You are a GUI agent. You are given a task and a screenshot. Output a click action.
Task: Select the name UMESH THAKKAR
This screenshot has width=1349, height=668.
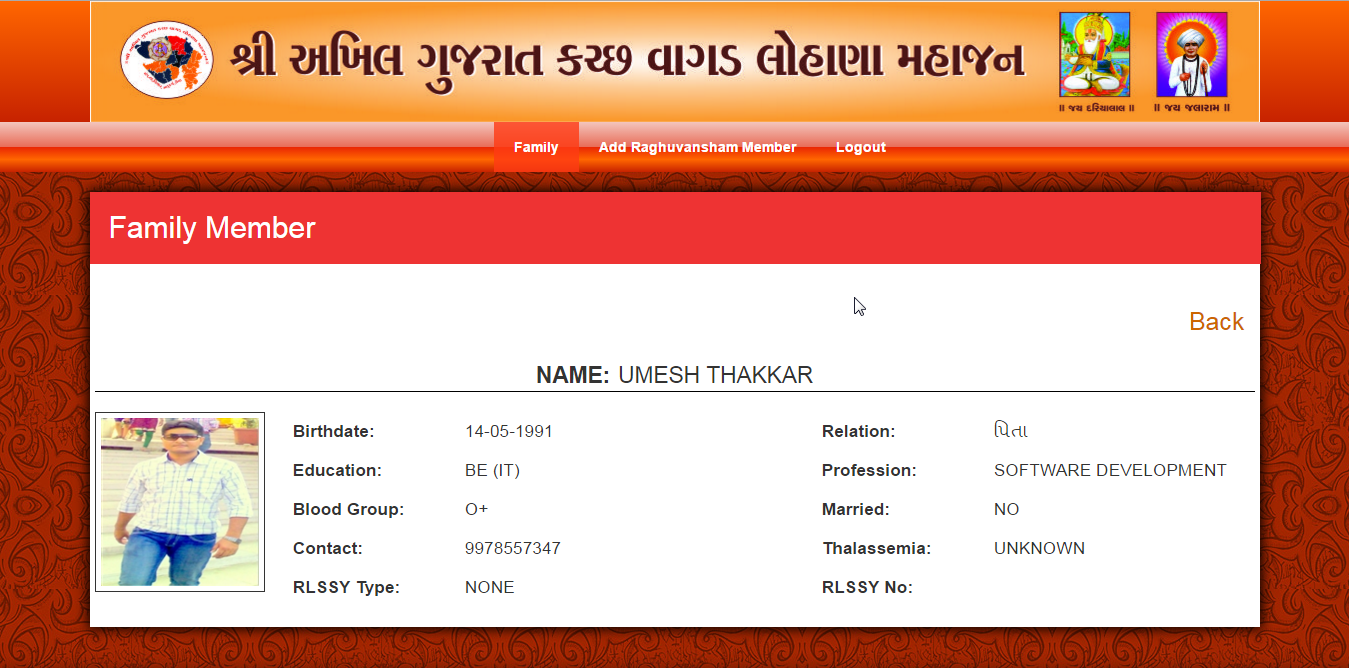[715, 375]
